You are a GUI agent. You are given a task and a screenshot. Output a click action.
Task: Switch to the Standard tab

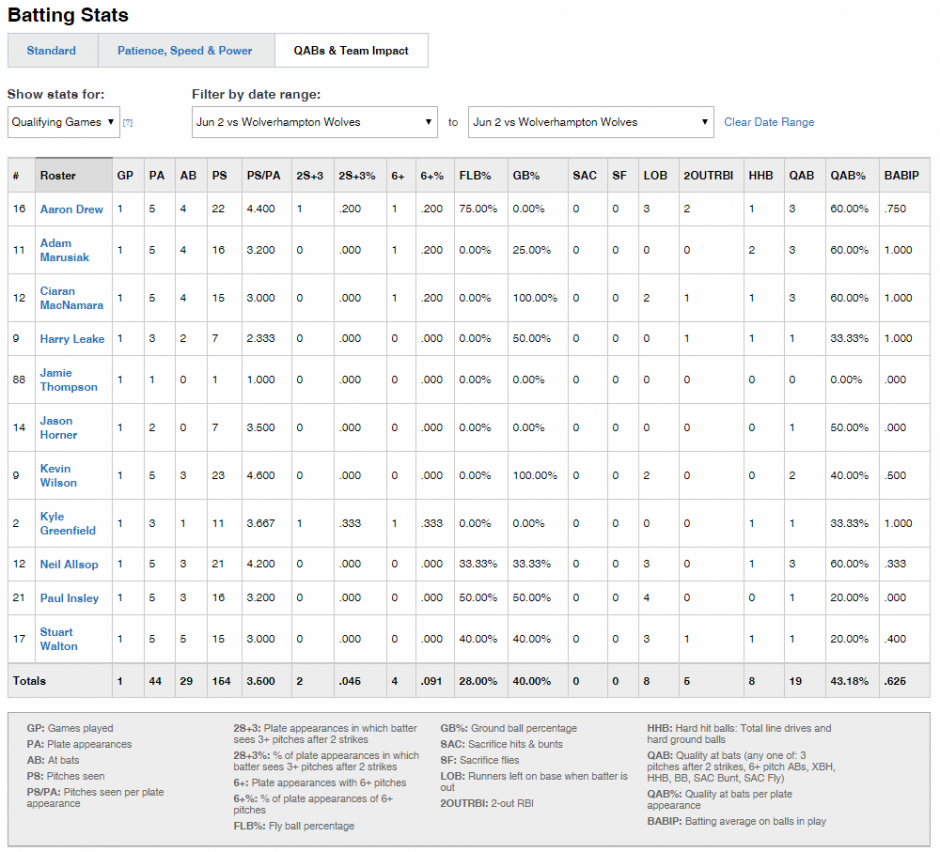[x=52, y=51]
